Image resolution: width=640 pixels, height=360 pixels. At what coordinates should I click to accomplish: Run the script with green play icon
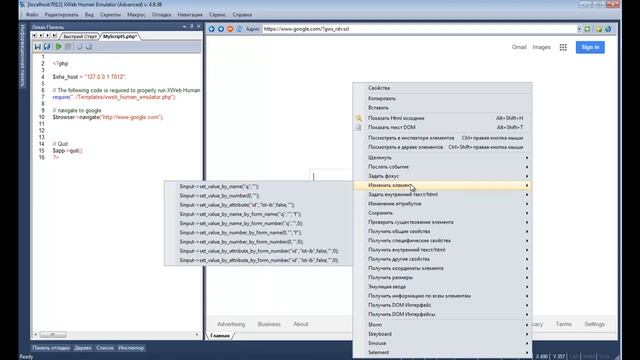[x=58, y=47]
